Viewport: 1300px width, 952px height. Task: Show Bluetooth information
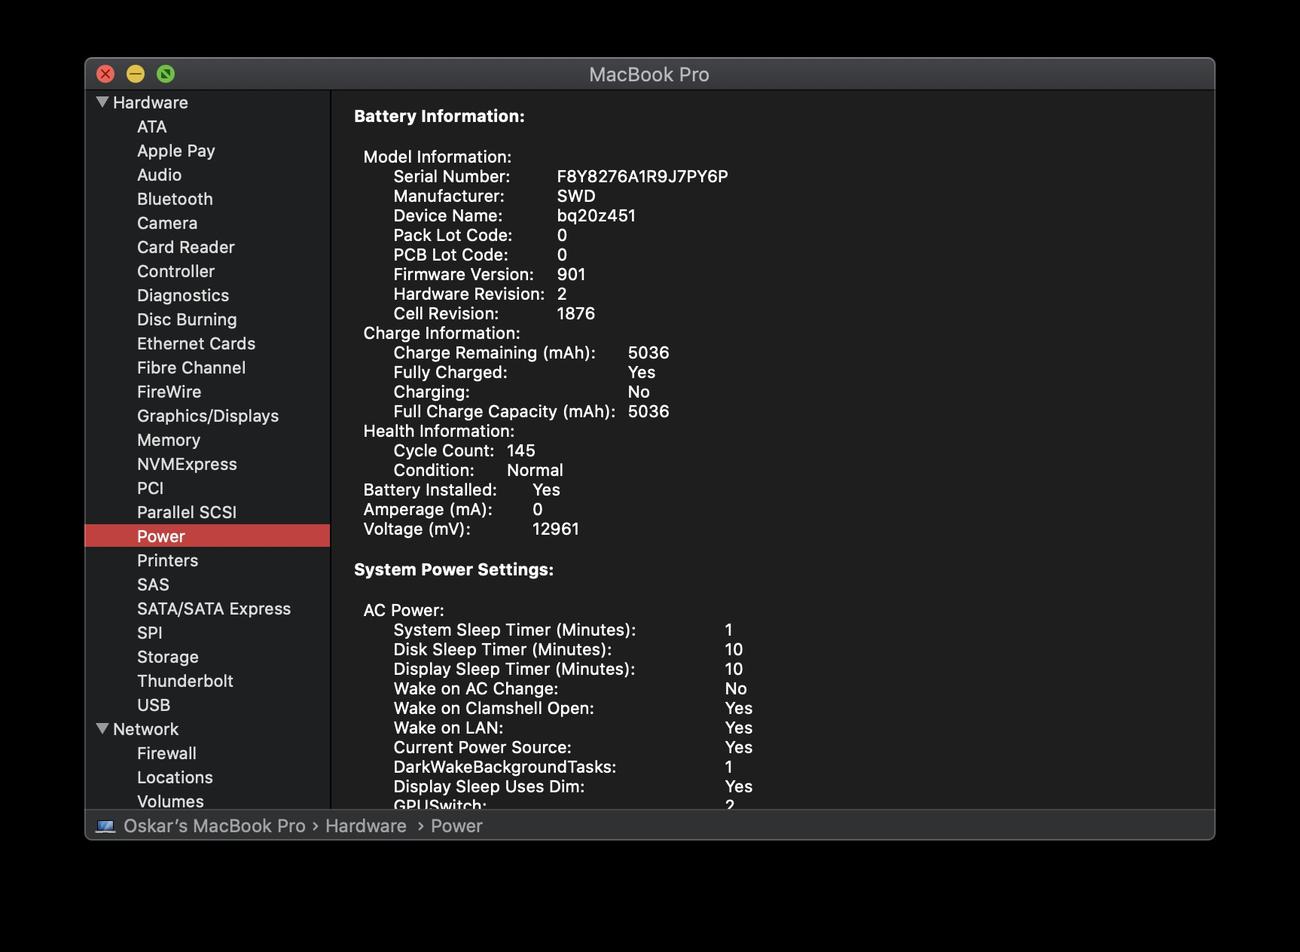click(x=175, y=199)
